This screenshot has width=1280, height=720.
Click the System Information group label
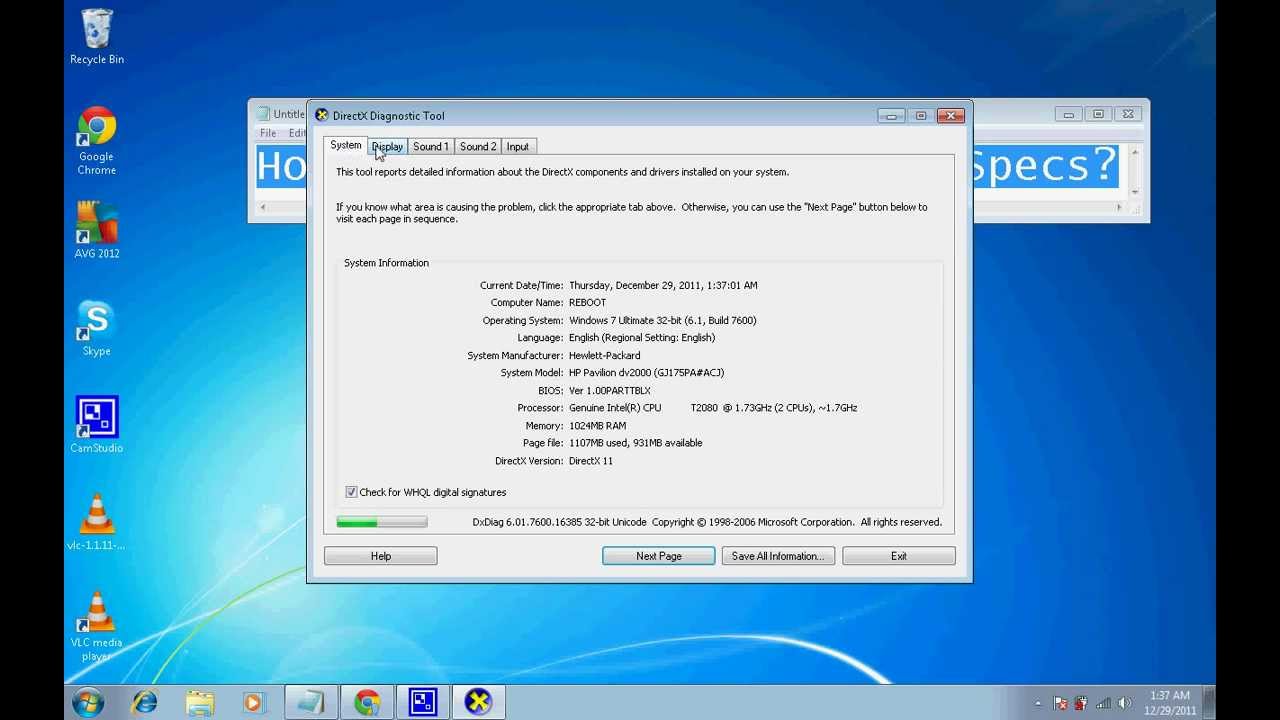tap(387, 263)
